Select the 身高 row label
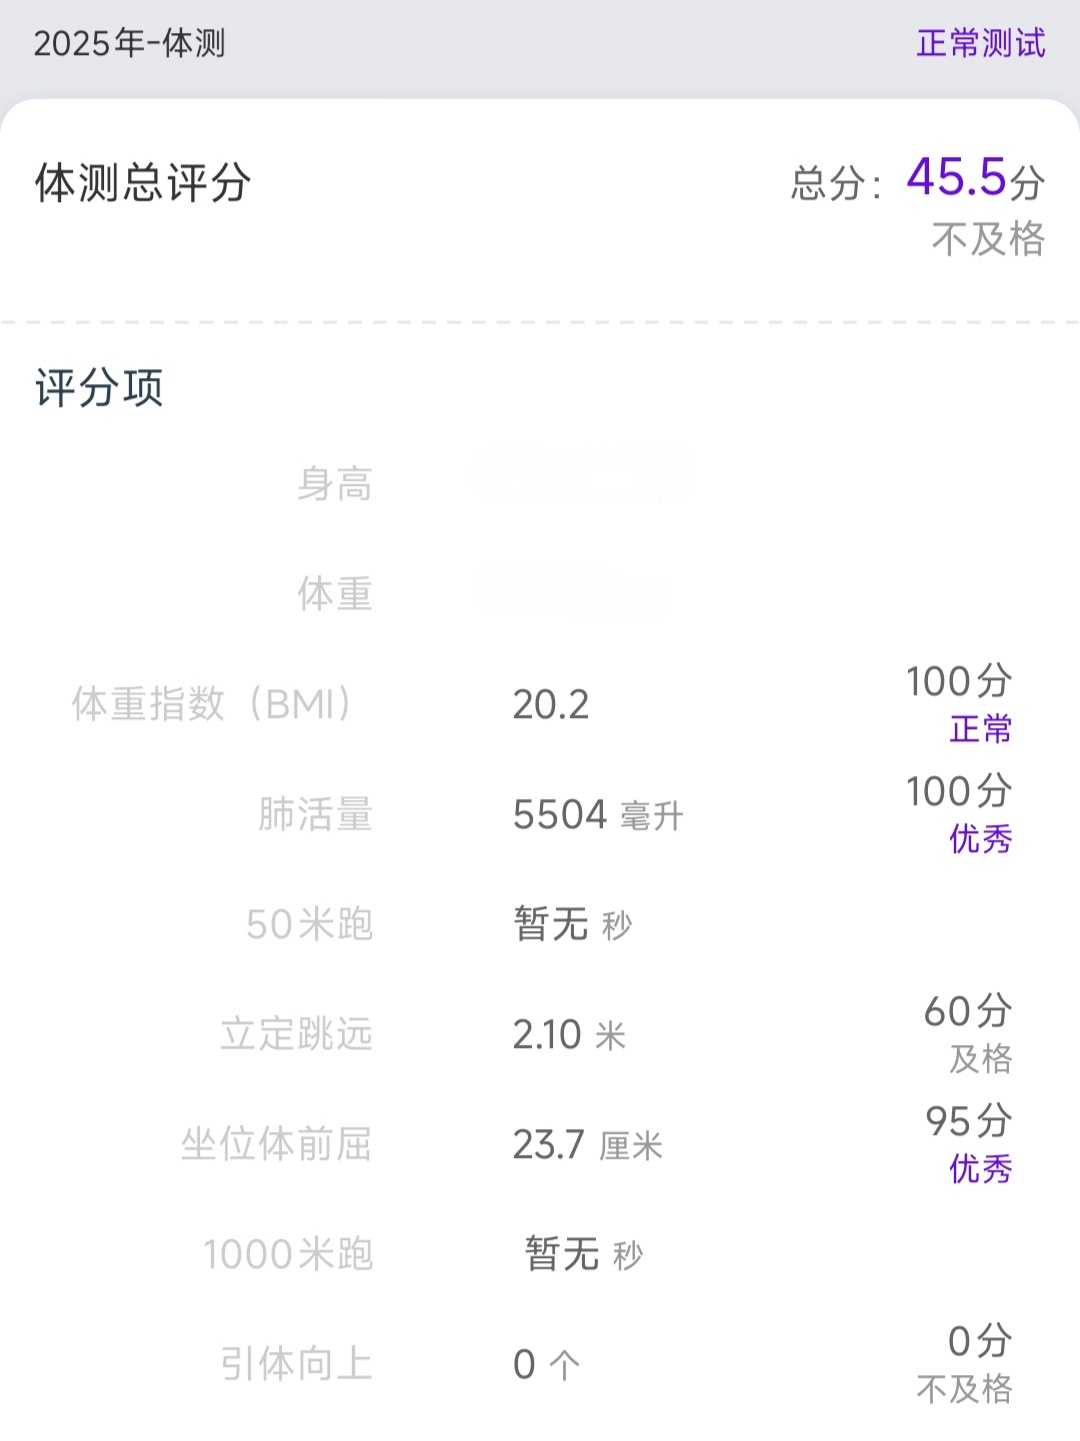This screenshot has width=1080, height=1441. coord(334,485)
